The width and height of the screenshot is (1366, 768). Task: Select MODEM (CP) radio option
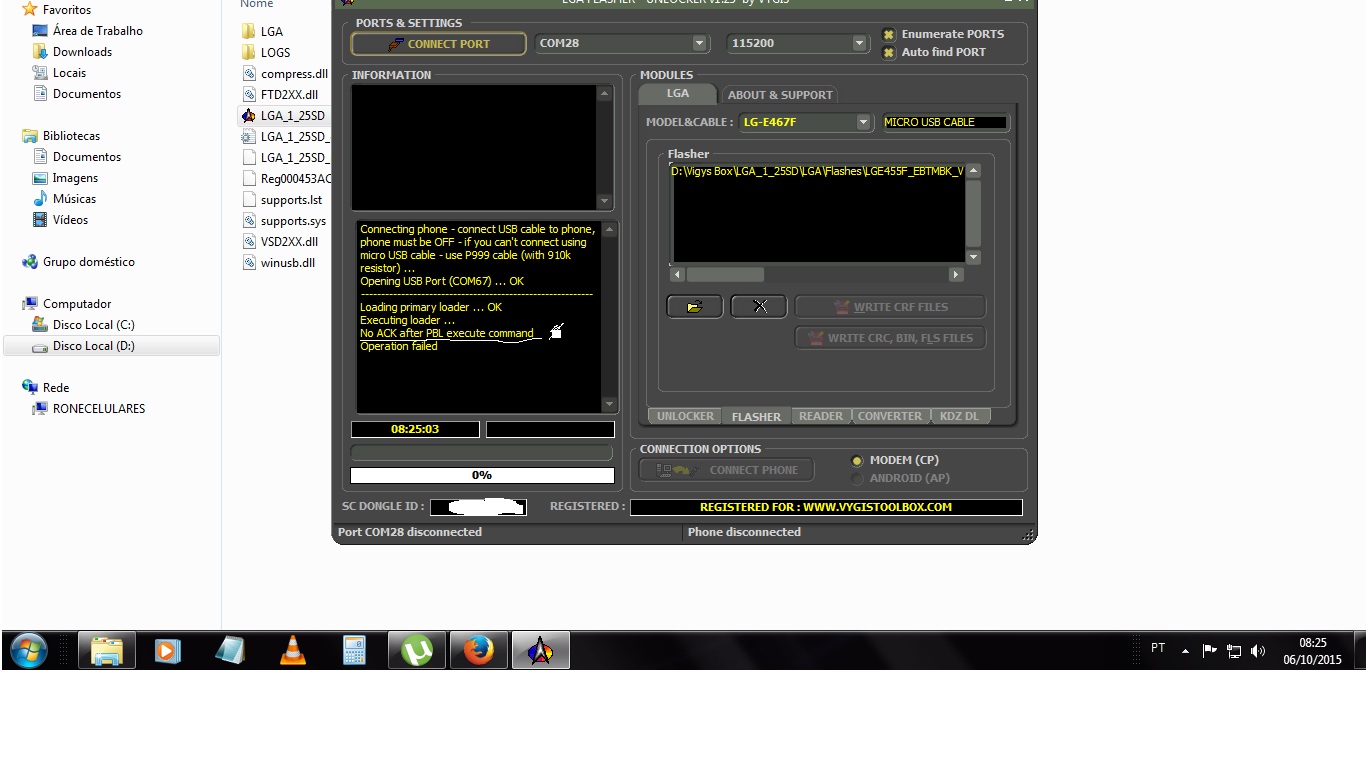(x=857, y=461)
